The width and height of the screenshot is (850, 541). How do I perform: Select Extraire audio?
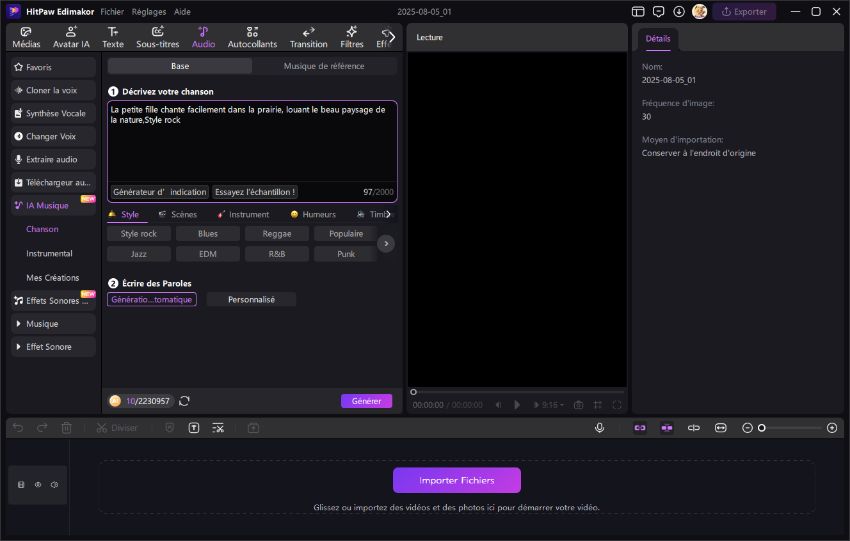pyautogui.click(x=53, y=159)
